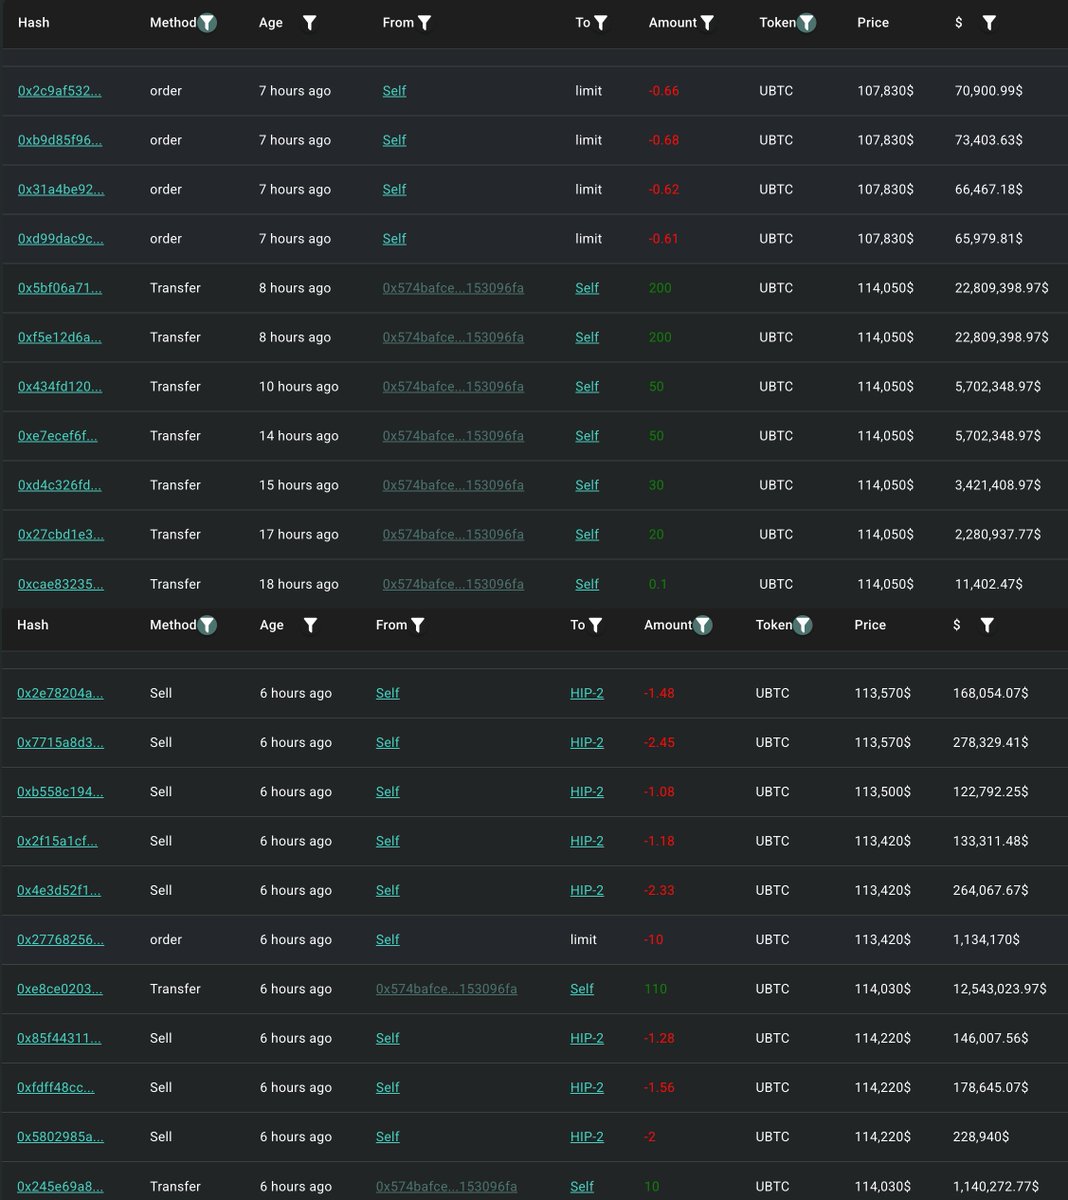The image size is (1068, 1200).
Task: Open the Age filter in second table header
Action: coord(311,625)
